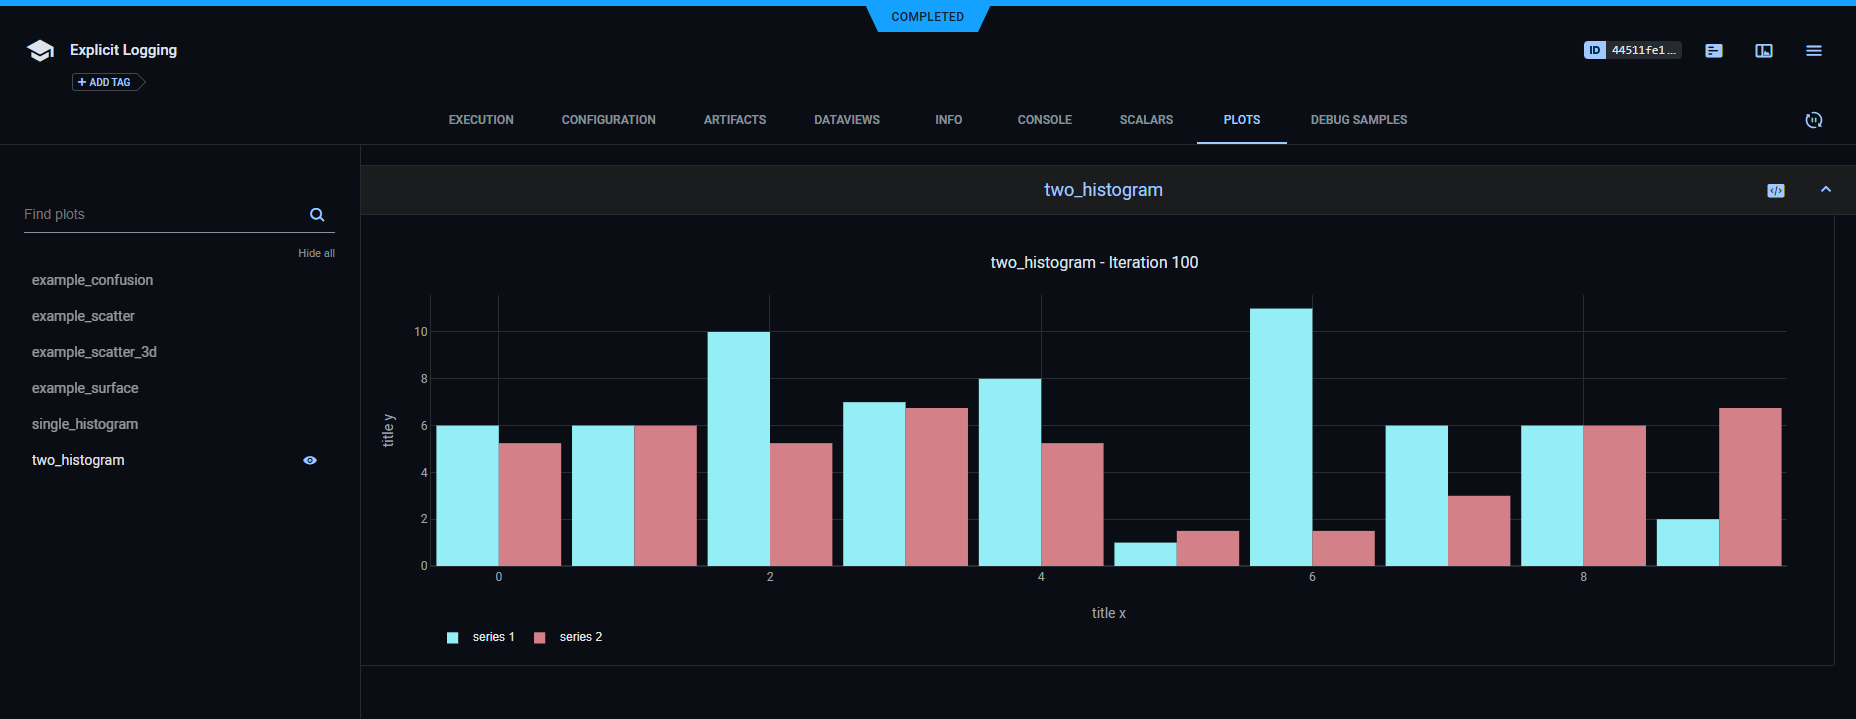Select example_scatter_3d from plot list

click(x=94, y=352)
